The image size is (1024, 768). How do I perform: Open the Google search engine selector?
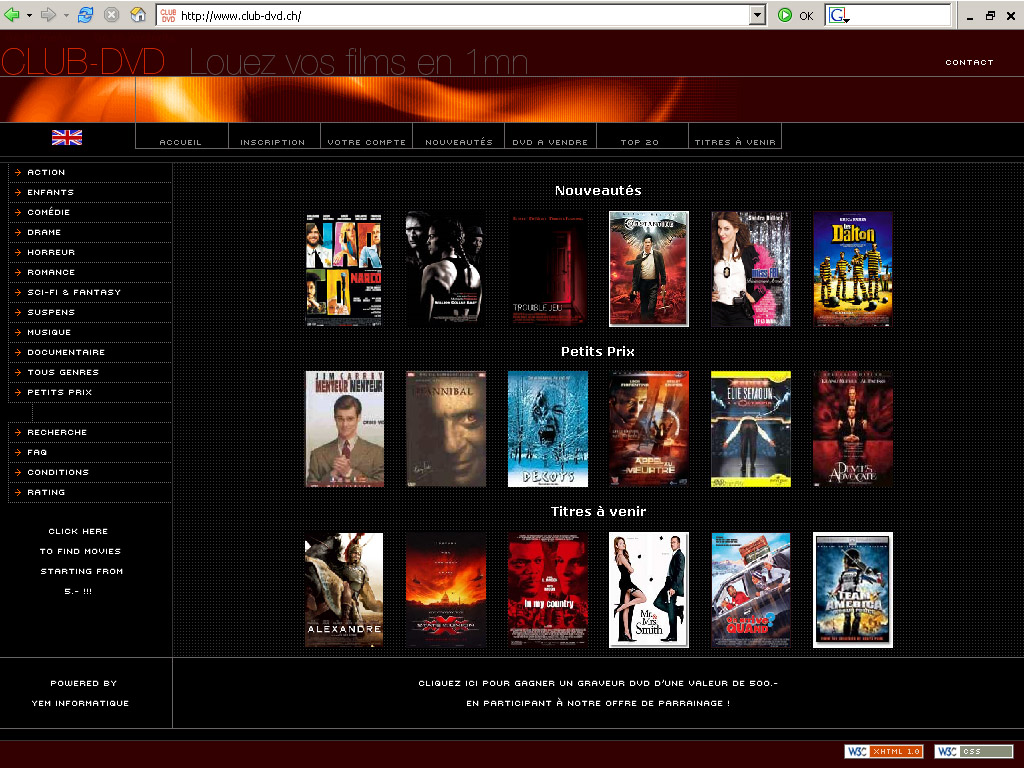tap(839, 16)
